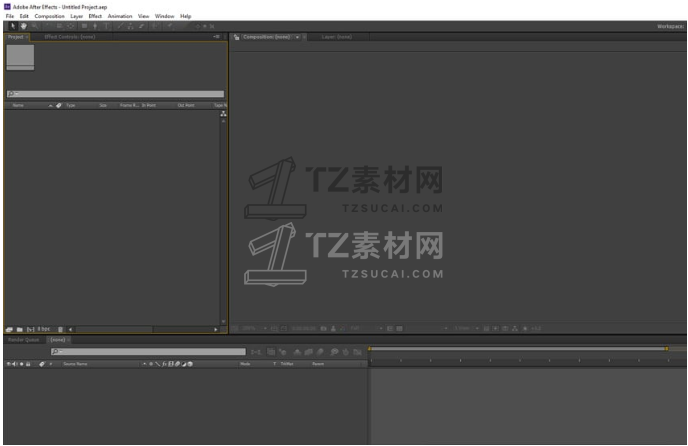Create a new composition from Project footer
This screenshot has height=446, width=688.
click(x=30, y=329)
